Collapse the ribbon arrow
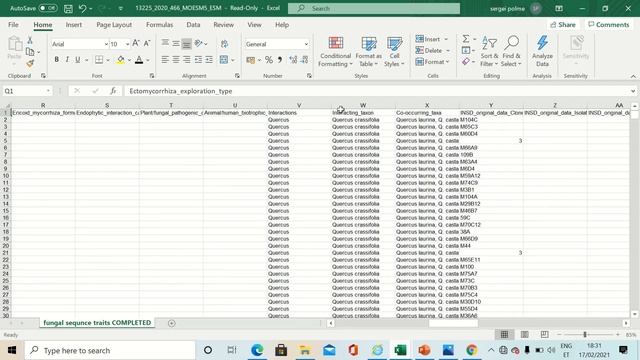 coord(633,76)
